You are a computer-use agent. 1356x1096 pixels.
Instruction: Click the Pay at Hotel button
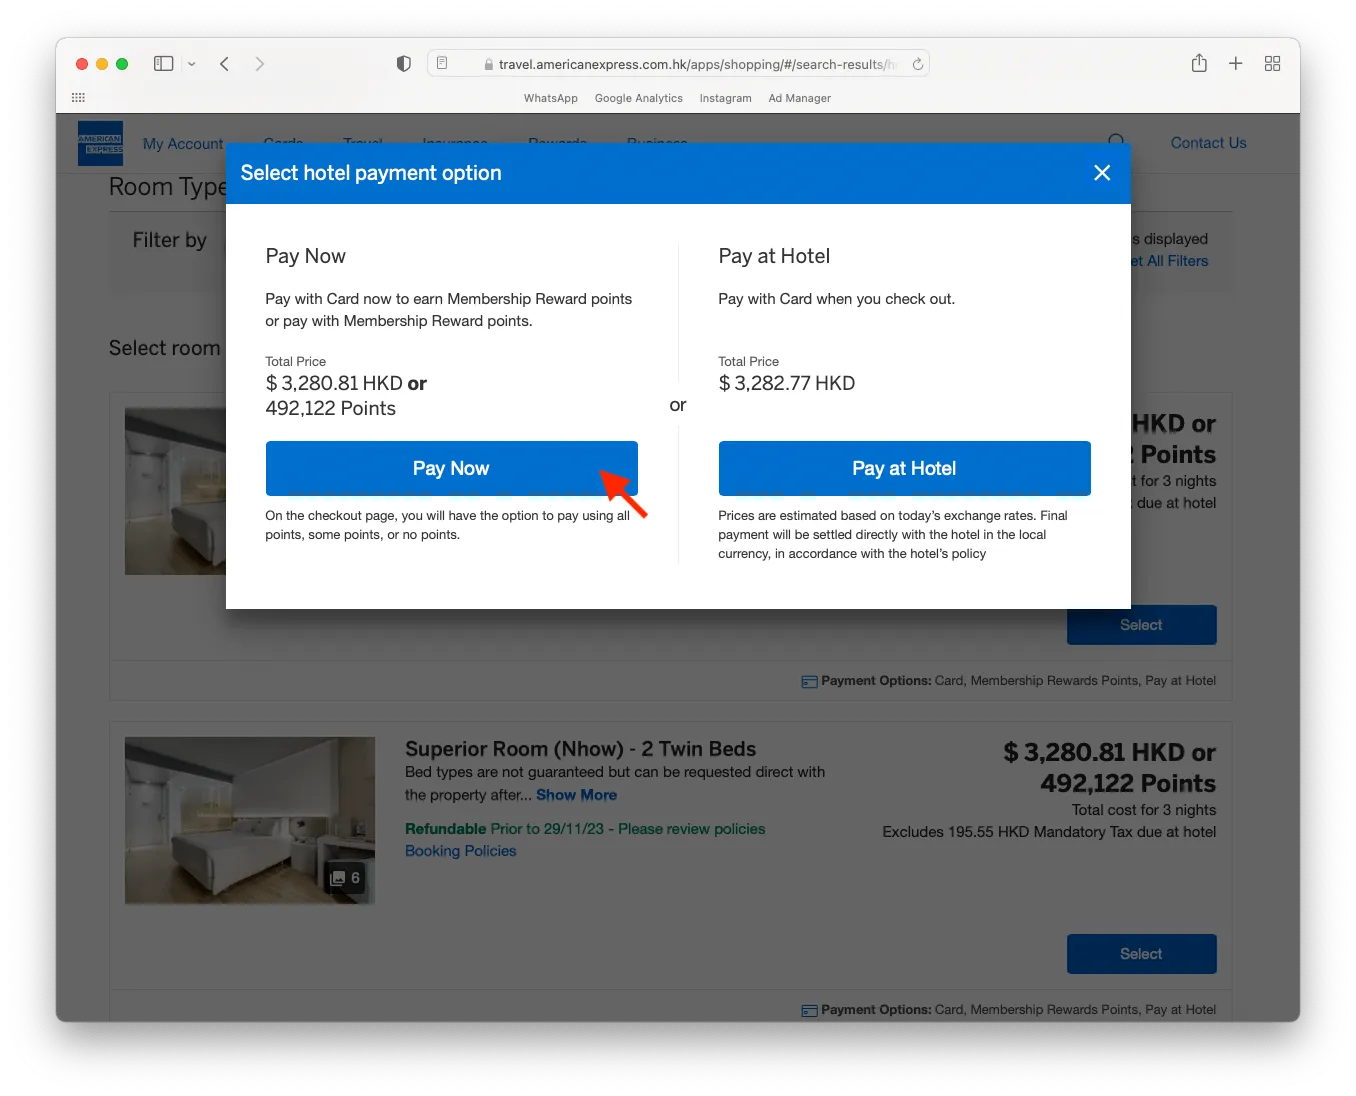[x=904, y=468]
